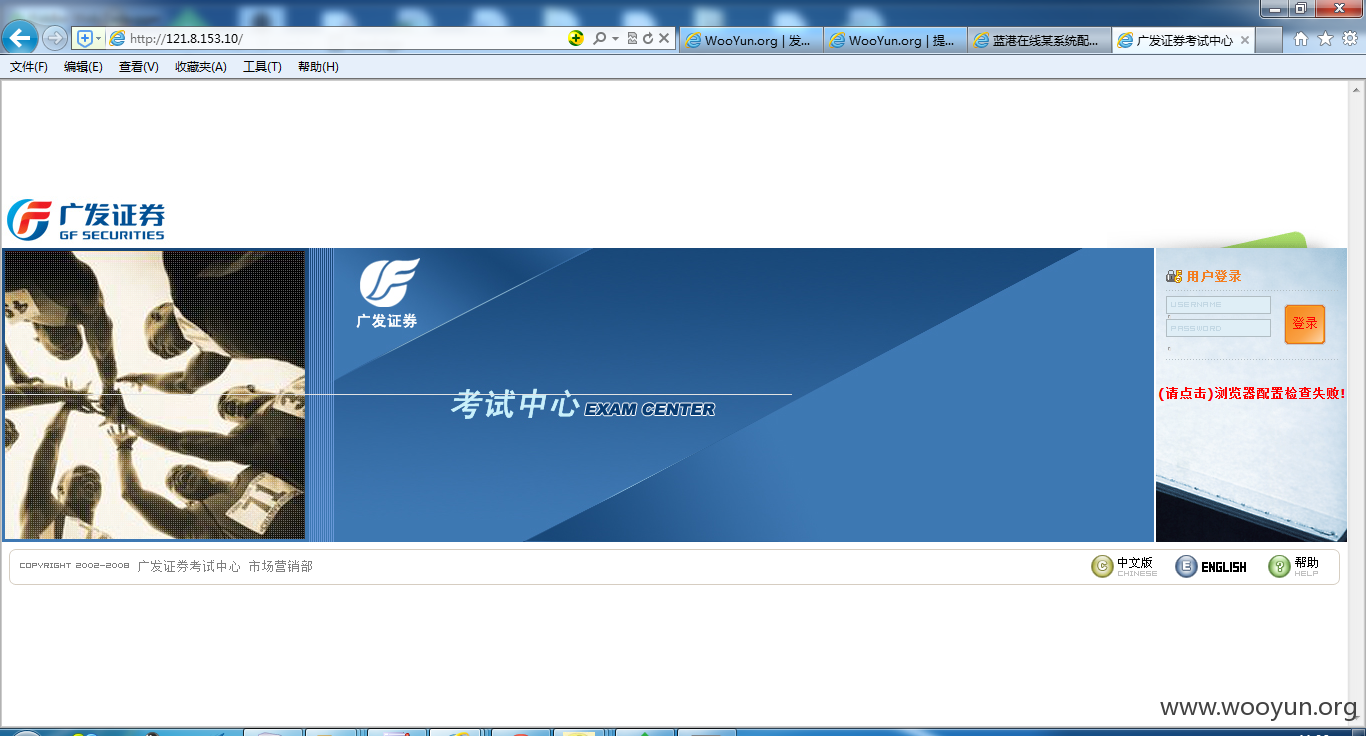This screenshot has width=1366, height=736.
Task: Open the 帮助(H) menu
Action: point(318,67)
